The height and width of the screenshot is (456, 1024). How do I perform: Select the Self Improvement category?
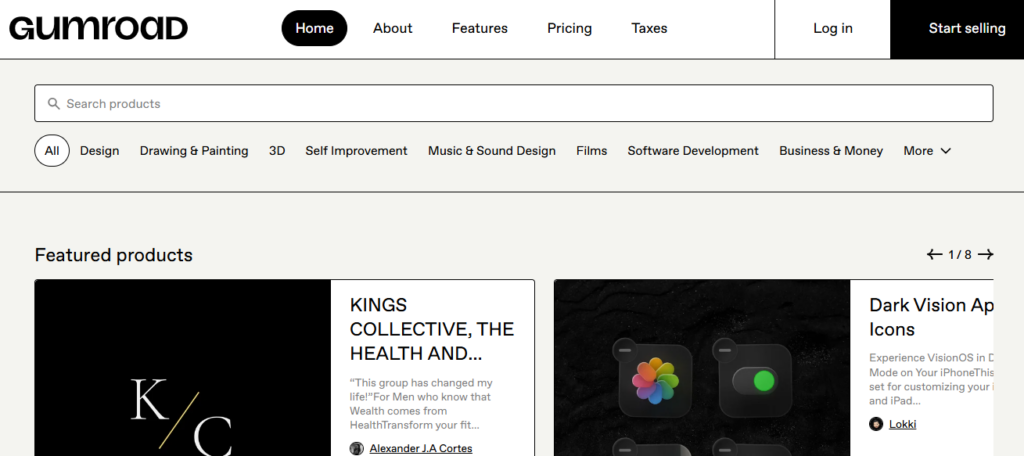(x=356, y=151)
